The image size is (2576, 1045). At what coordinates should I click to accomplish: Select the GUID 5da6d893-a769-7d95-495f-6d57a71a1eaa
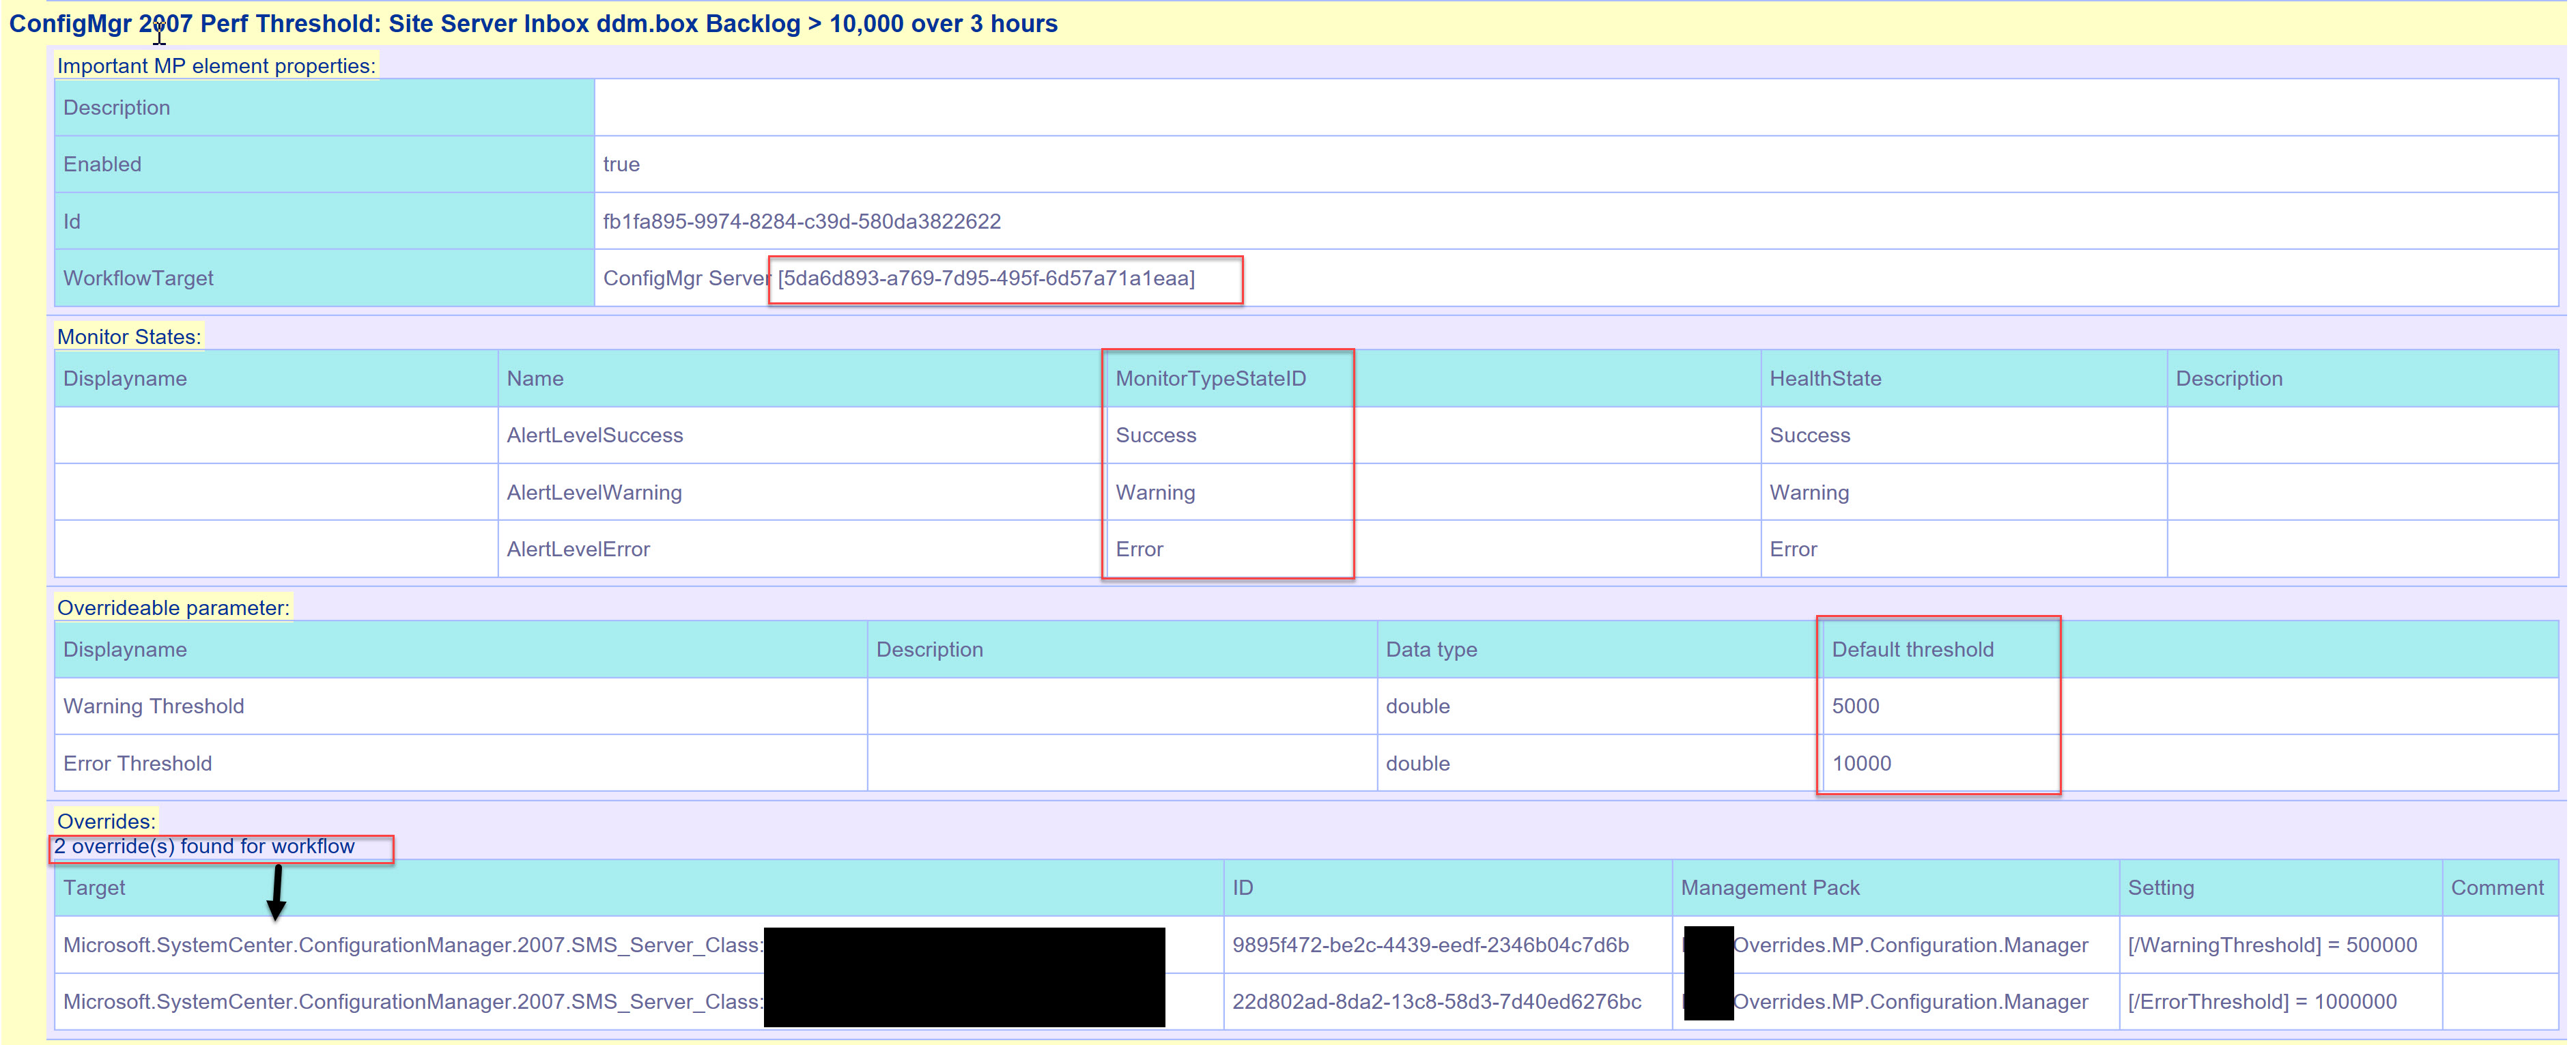coord(986,278)
